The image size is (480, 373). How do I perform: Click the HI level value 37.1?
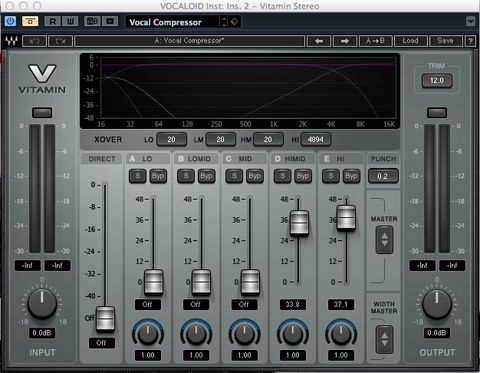(x=341, y=304)
